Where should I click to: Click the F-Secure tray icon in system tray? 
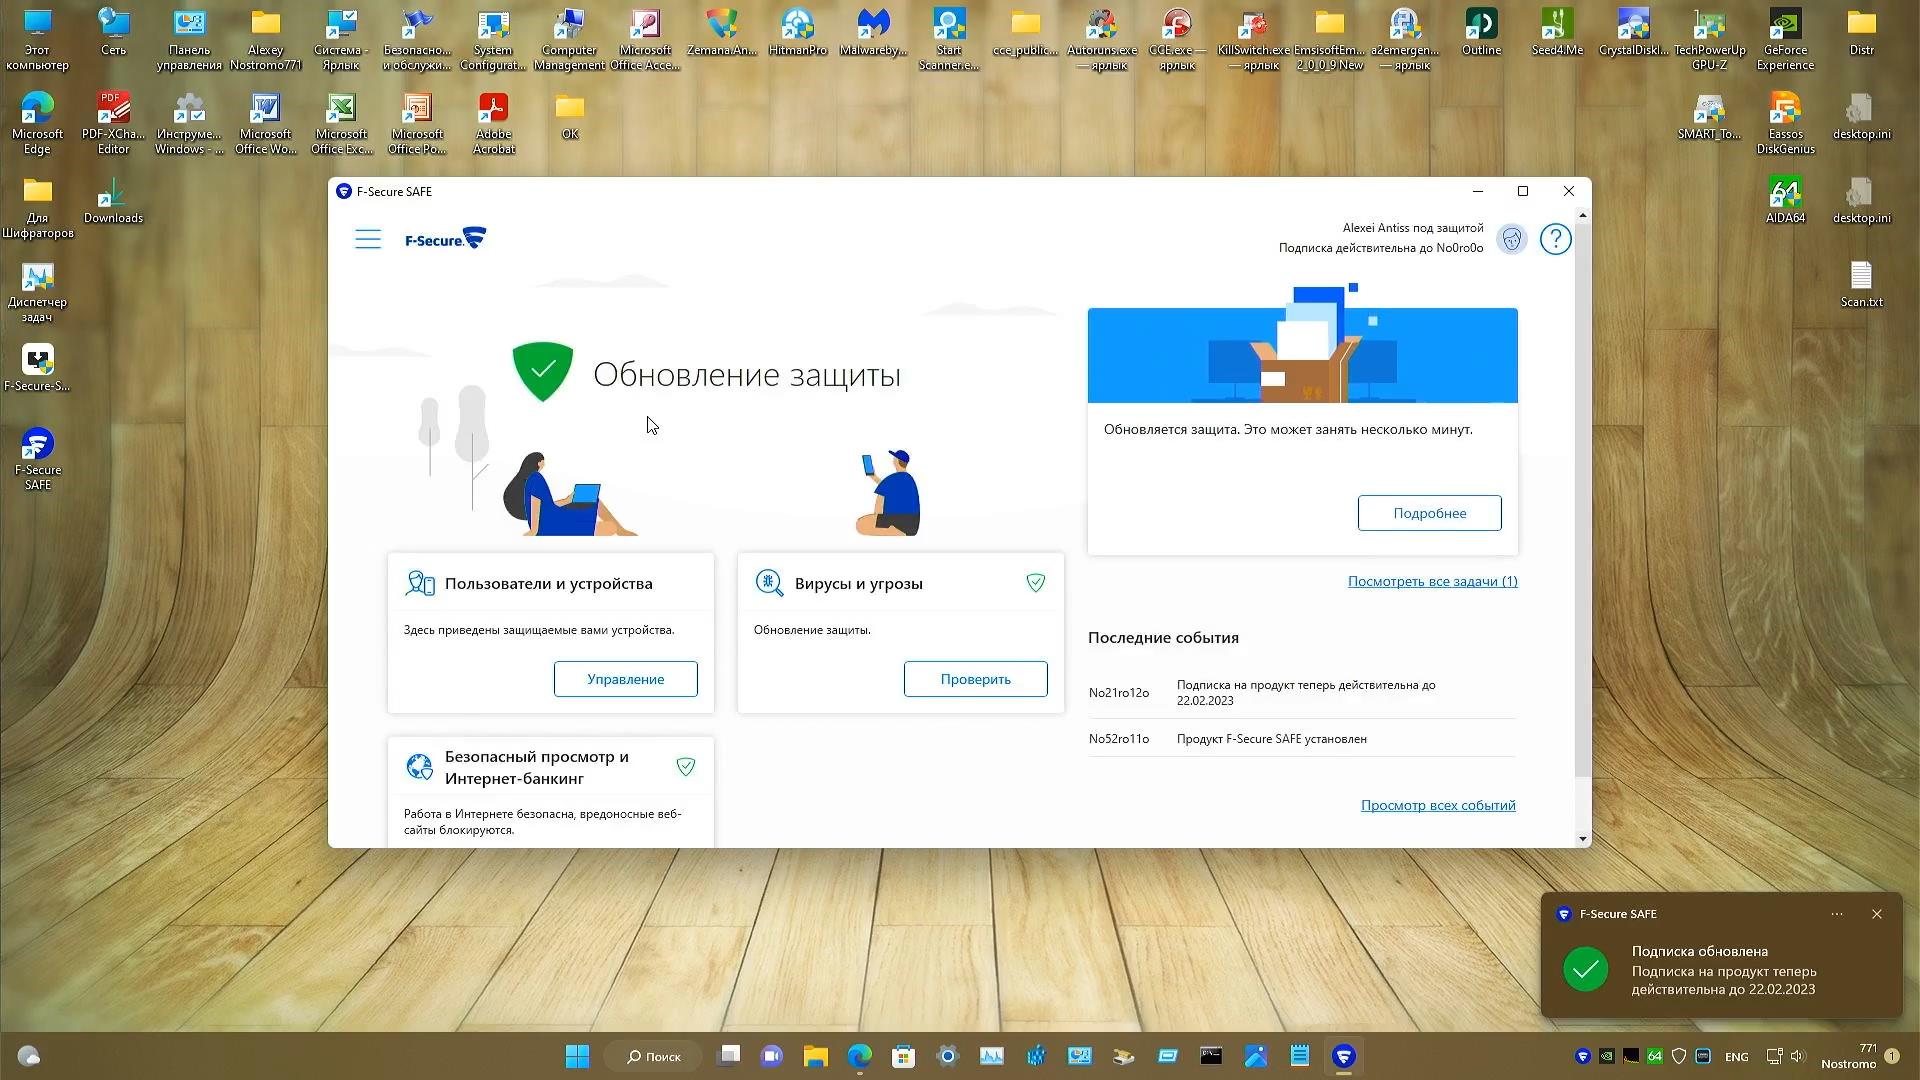point(1582,1056)
